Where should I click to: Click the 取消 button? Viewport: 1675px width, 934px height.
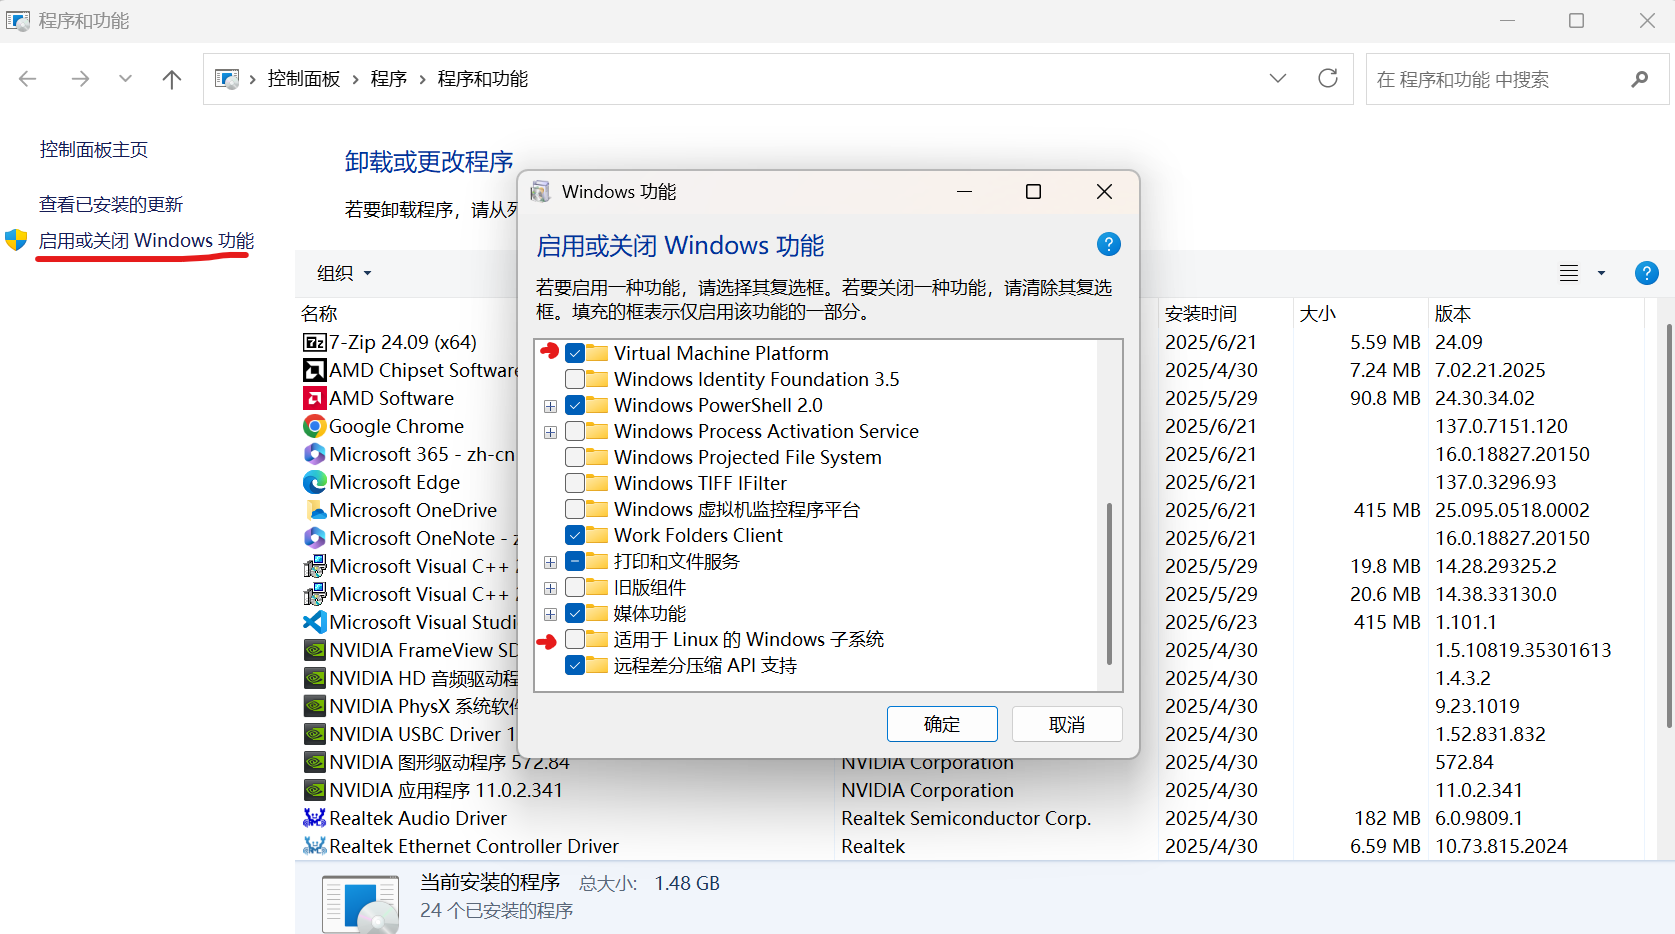pyautogui.click(x=1067, y=724)
